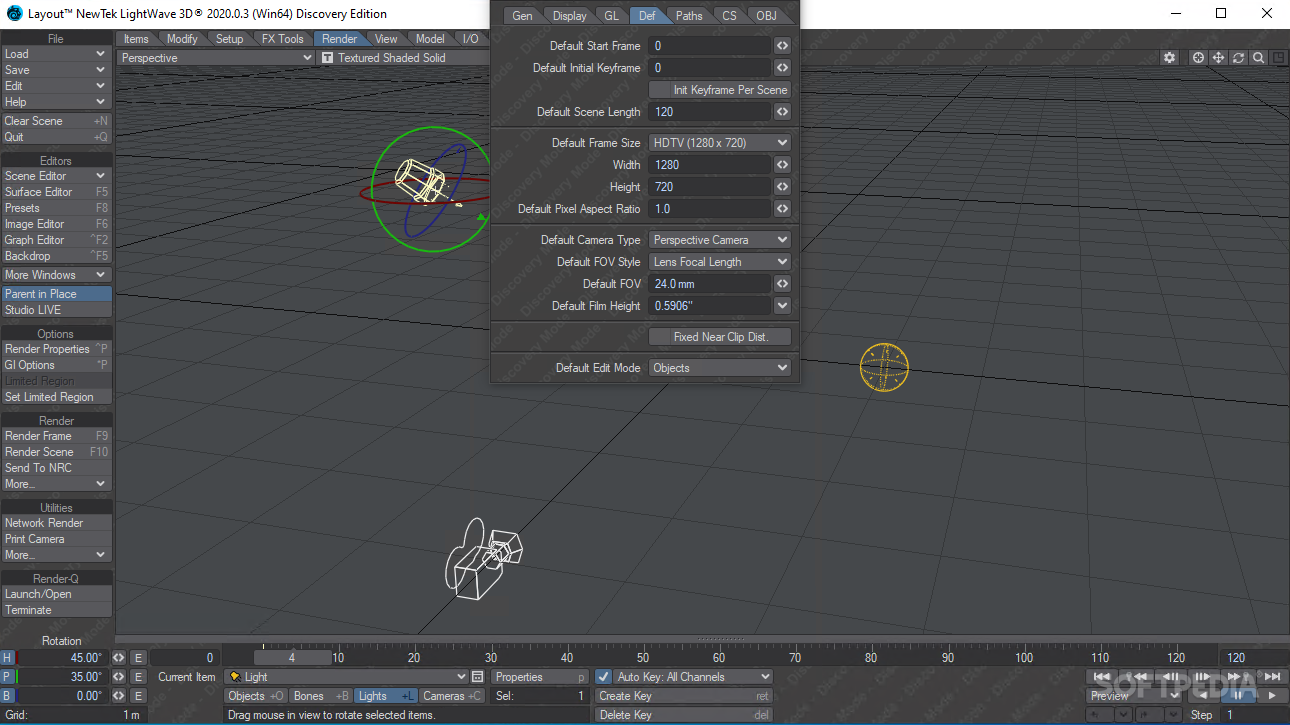The height and width of the screenshot is (725, 1290).
Task: Click envelope E button for Pitch
Action: pos(139,677)
